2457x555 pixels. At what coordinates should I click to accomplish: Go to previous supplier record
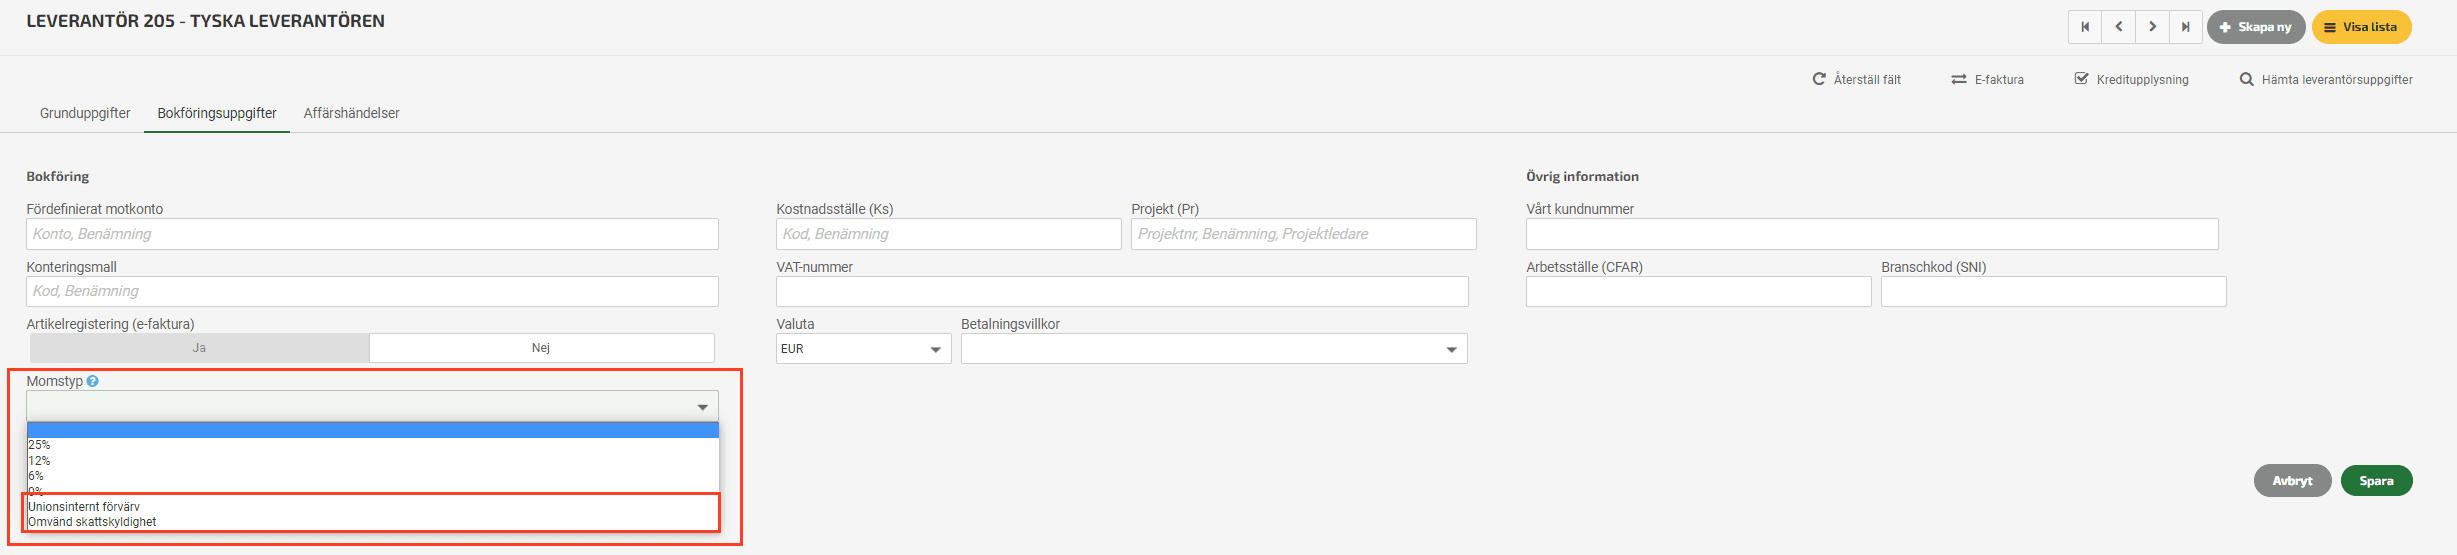[2118, 27]
